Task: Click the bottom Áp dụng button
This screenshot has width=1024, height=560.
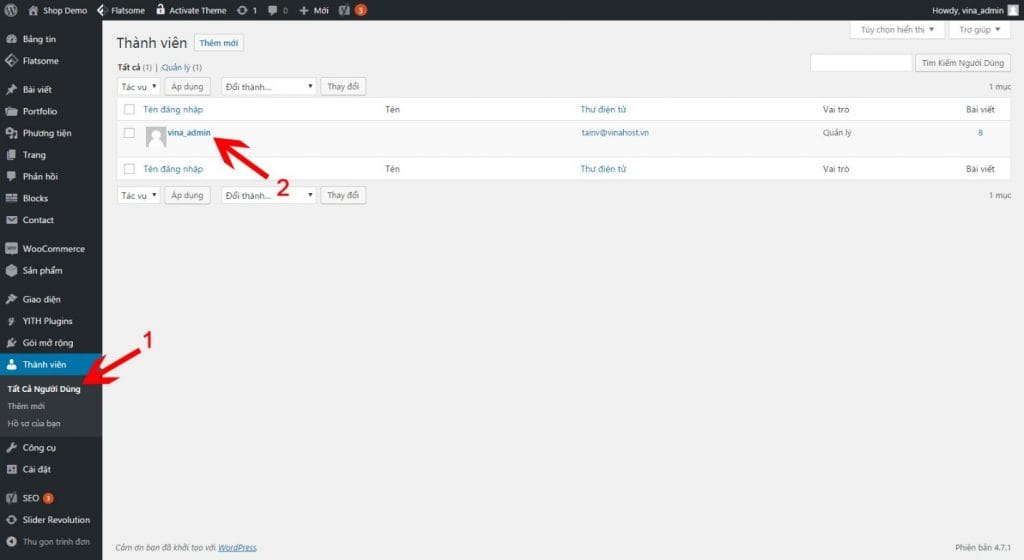Action: (187, 195)
